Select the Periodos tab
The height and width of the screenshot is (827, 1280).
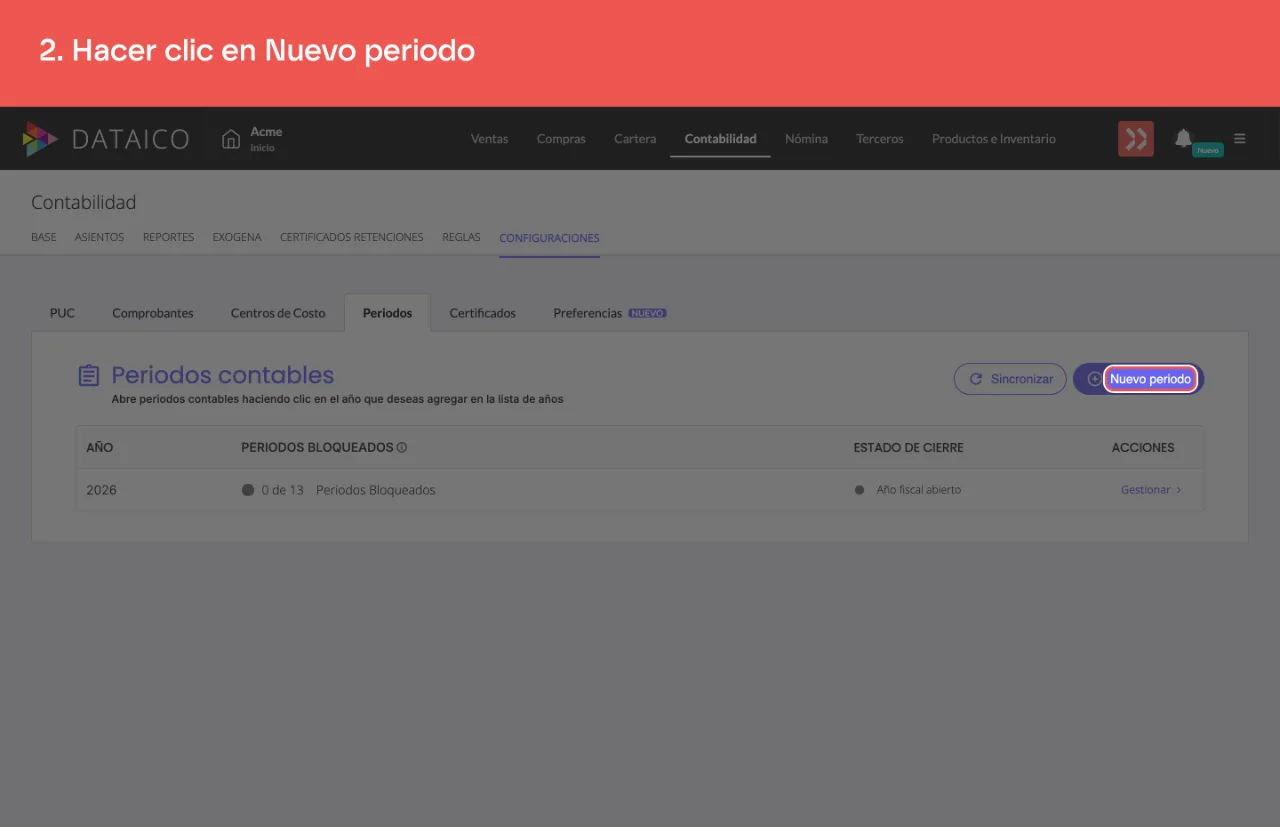tap(388, 313)
